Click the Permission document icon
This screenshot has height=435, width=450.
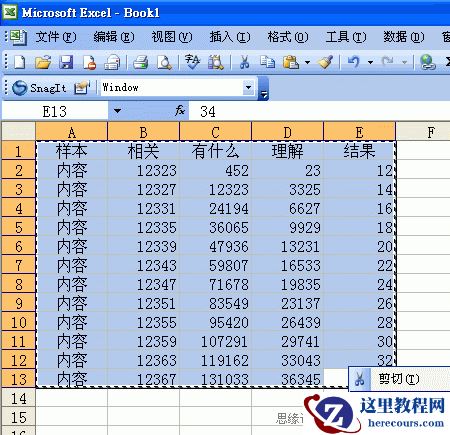(89, 62)
